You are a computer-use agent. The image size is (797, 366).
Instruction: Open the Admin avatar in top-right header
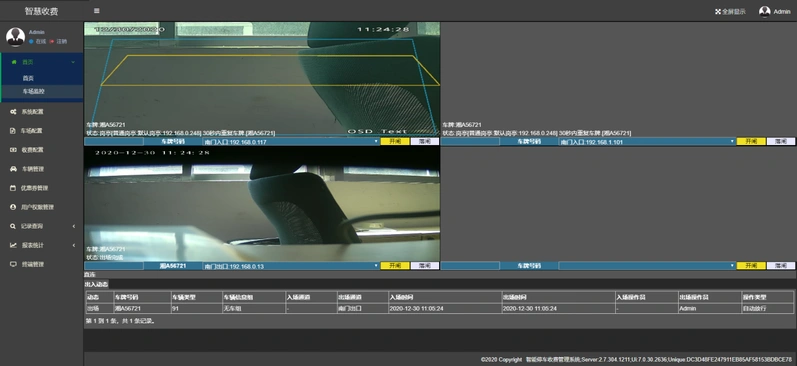(x=764, y=11)
